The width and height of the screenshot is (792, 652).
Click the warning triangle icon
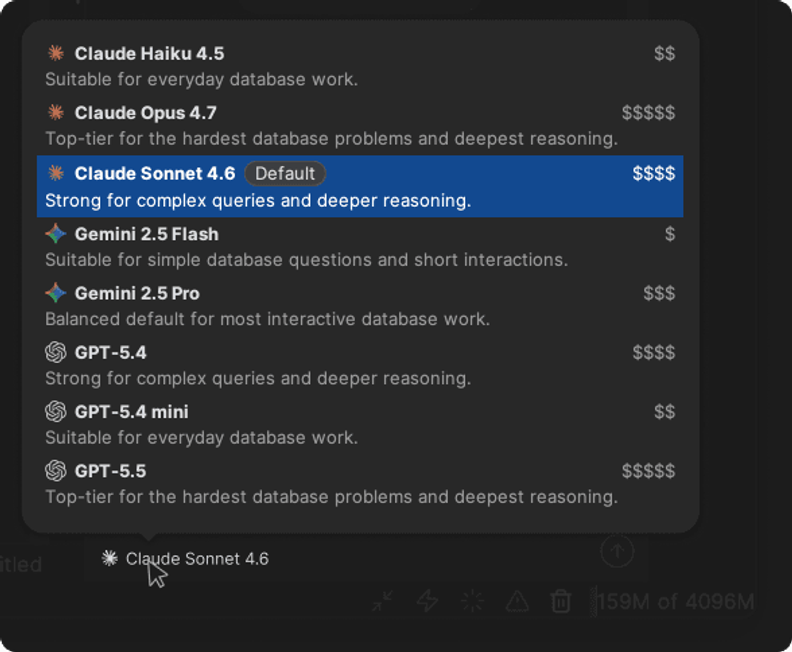[x=517, y=601]
